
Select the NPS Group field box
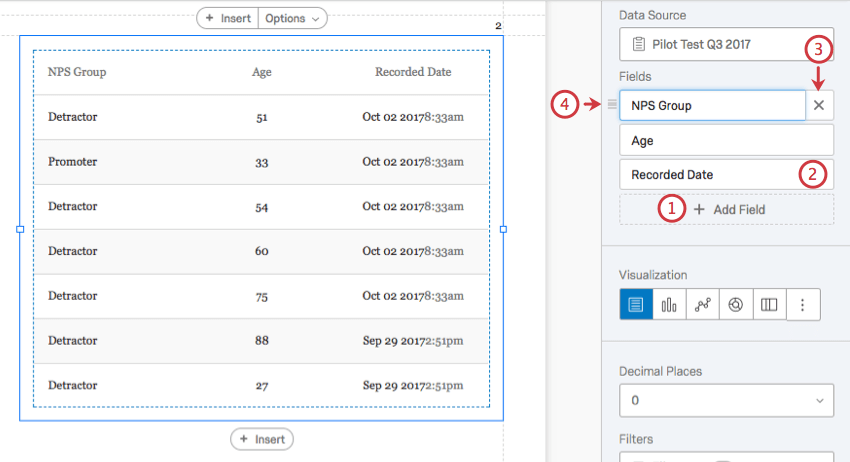point(712,105)
